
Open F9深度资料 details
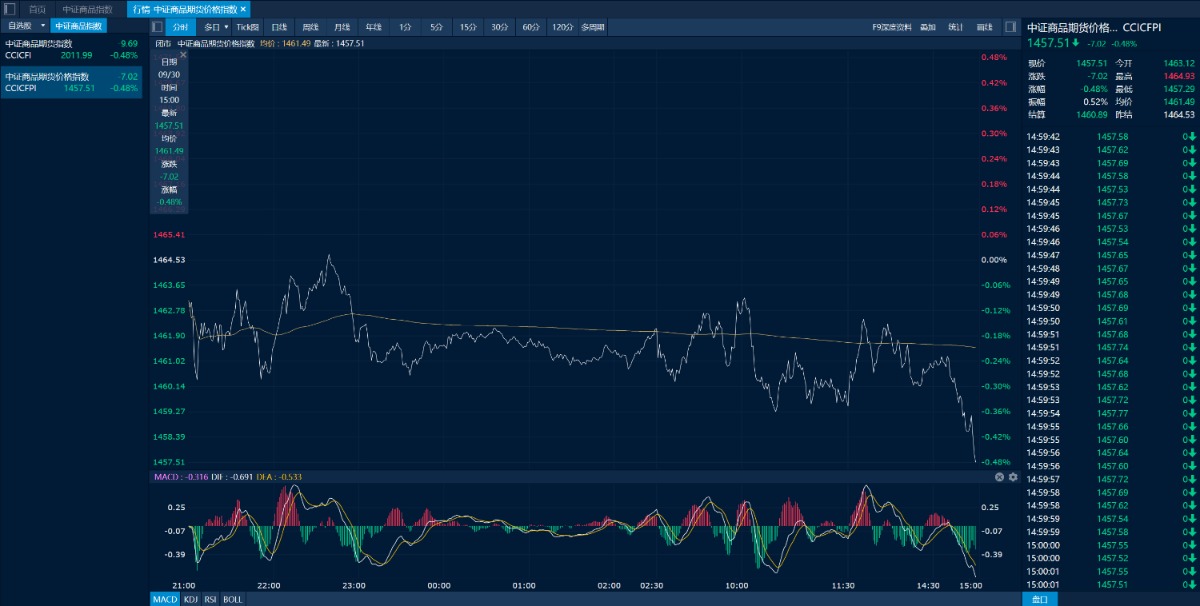[x=891, y=27]
